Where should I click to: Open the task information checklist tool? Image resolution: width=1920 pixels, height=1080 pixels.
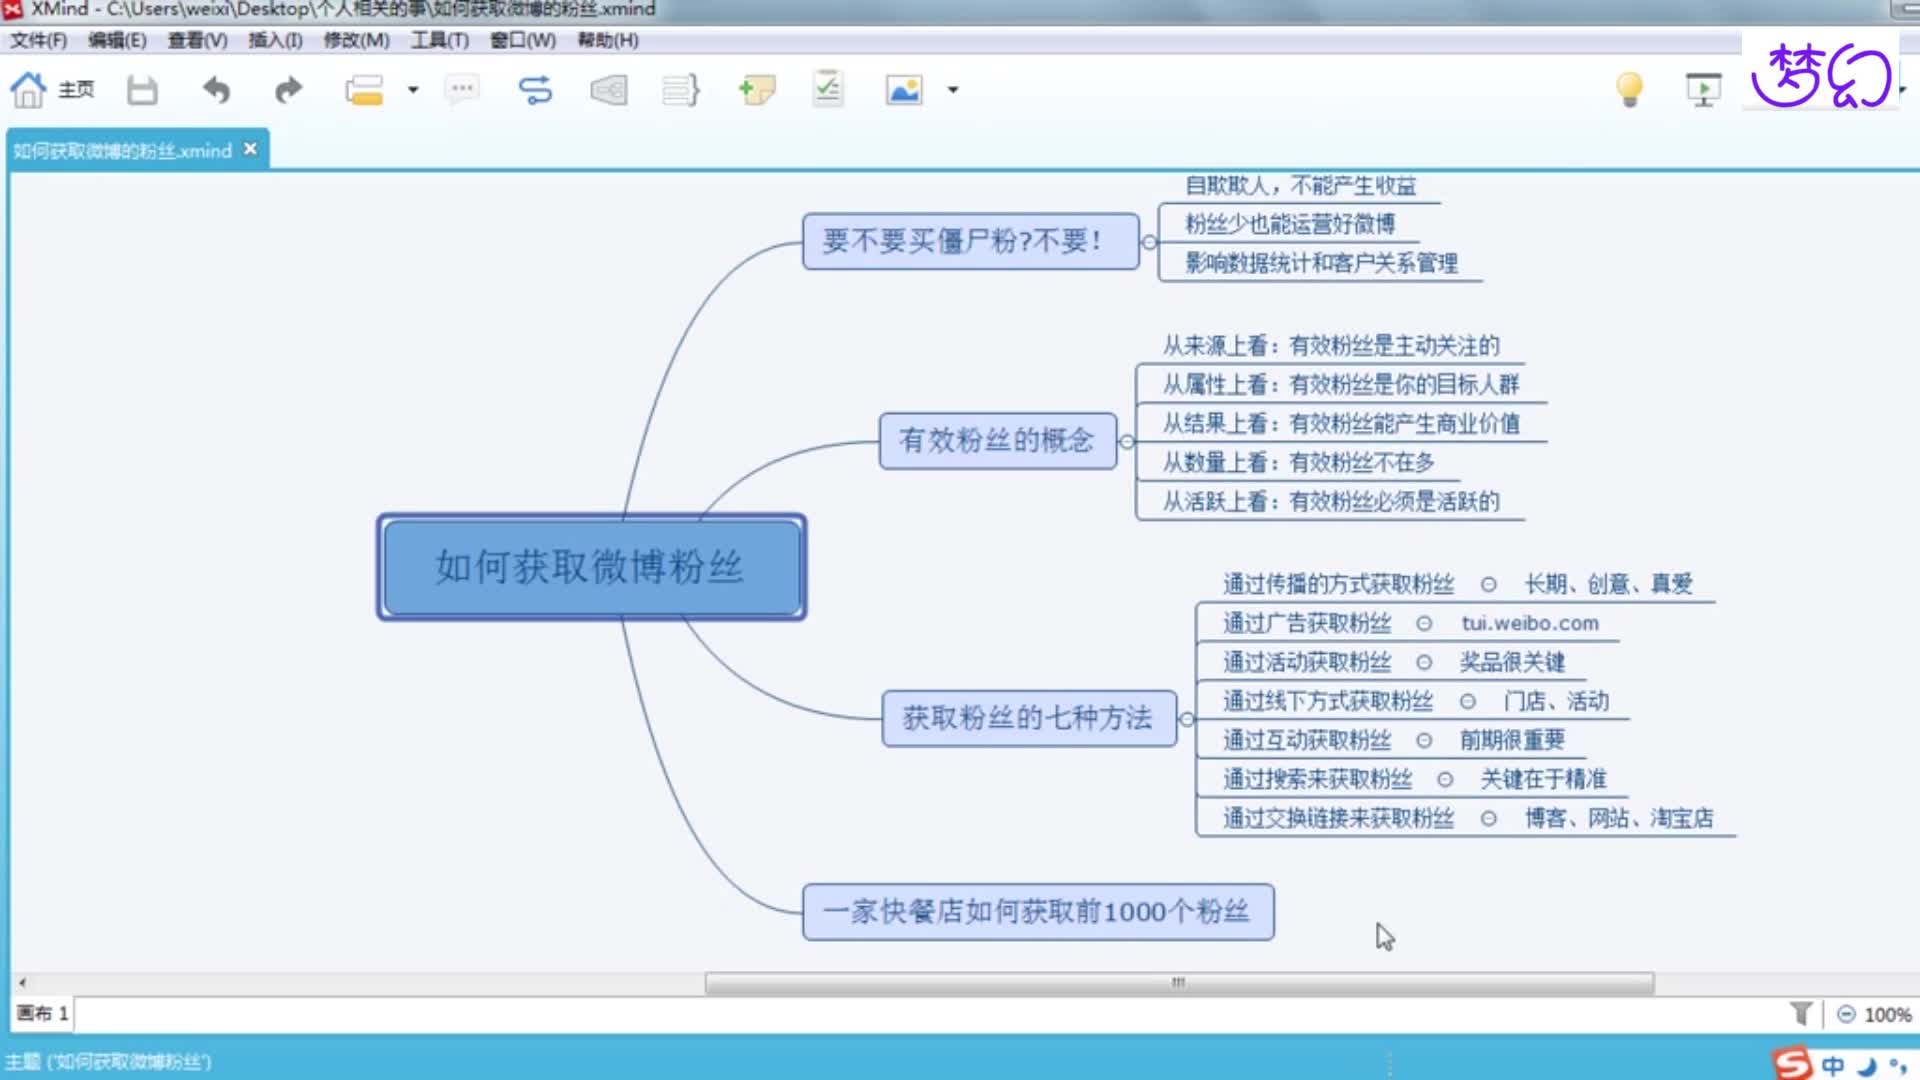point(827,90)
